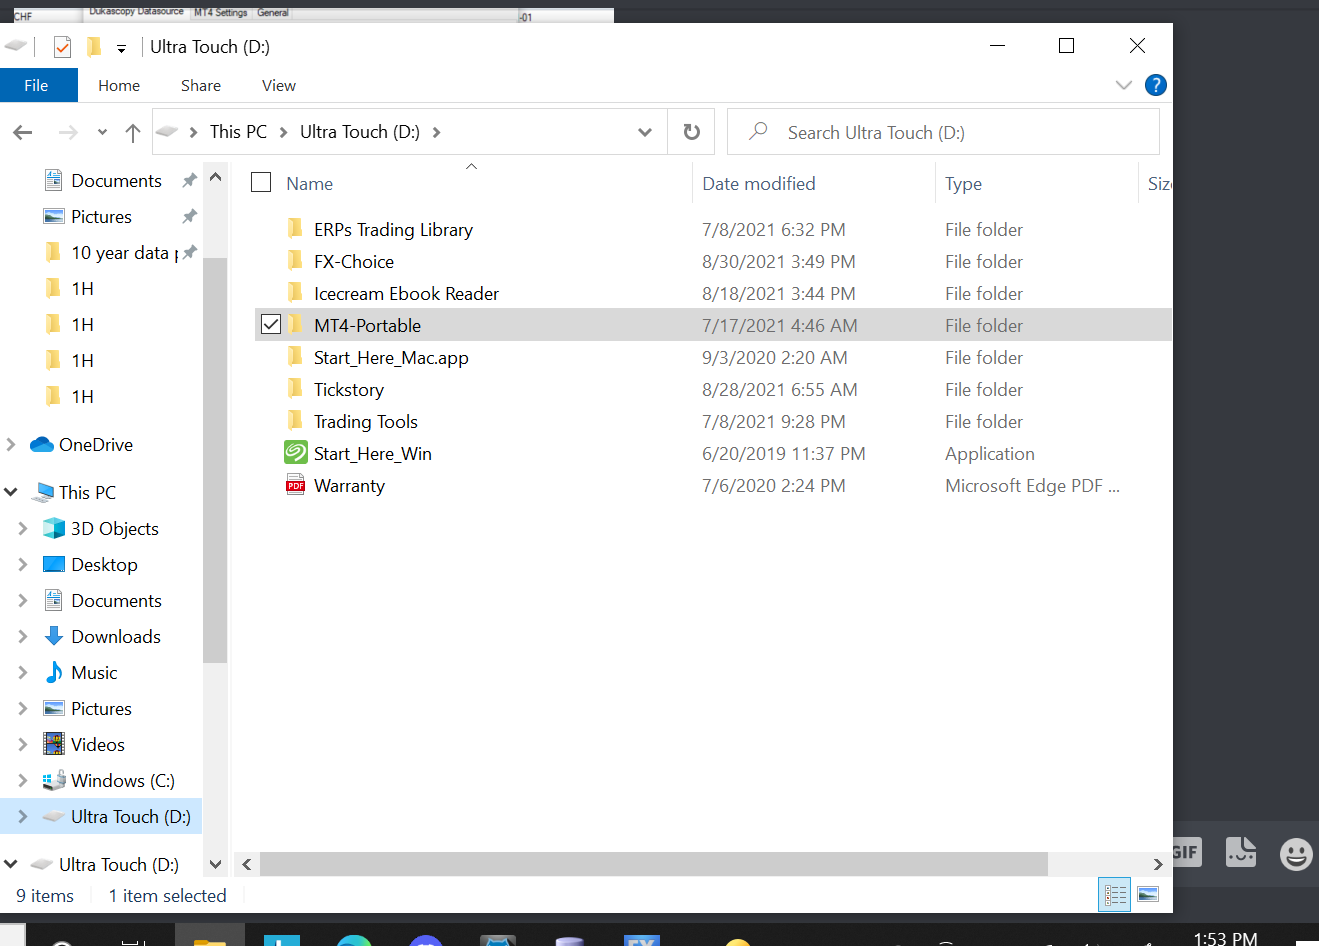Select the Music icon under This PC
This screenshot has width=1319, height=946.
pos(54,672)
